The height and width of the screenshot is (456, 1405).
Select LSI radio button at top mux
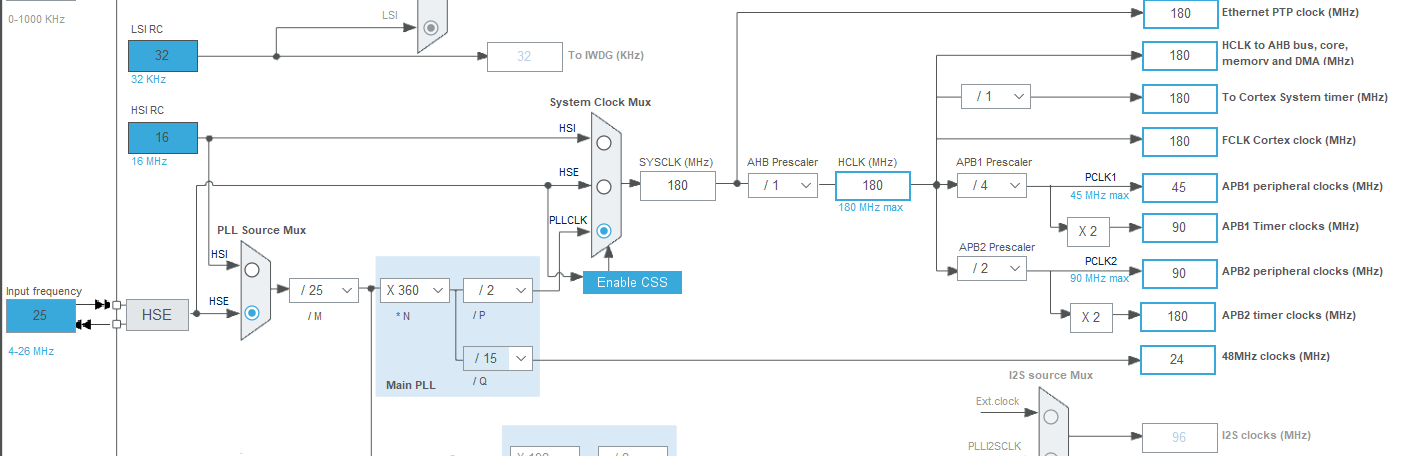point(430,28)
